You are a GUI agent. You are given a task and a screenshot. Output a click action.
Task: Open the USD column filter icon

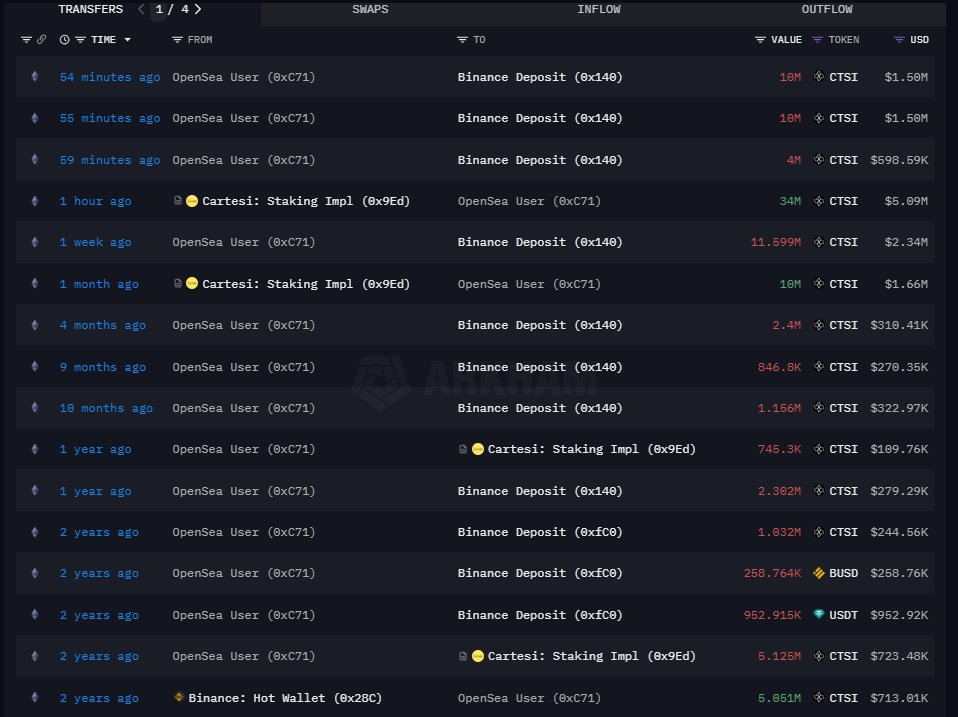click(899, 40)
